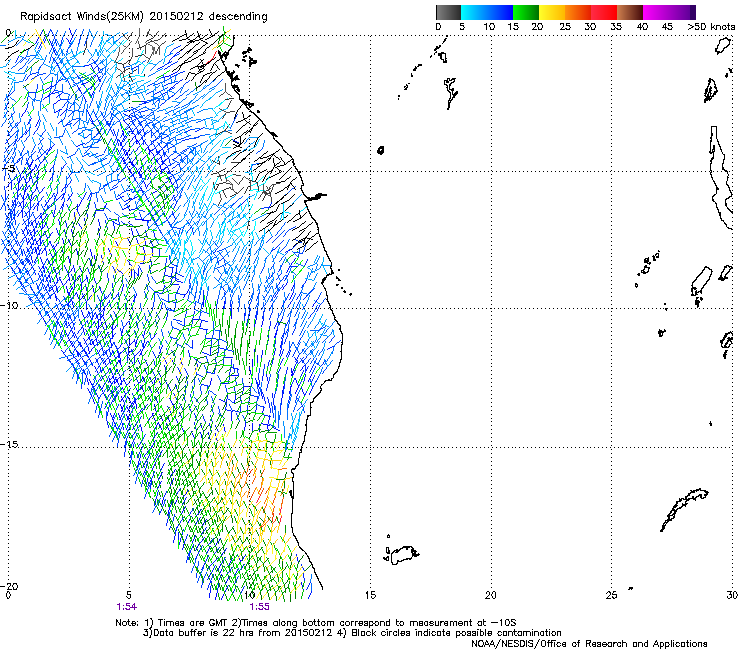Click the NOAA/NESDIS Office of Research credit
Screen dimensions: 740x650
click(x=589, y=644)
